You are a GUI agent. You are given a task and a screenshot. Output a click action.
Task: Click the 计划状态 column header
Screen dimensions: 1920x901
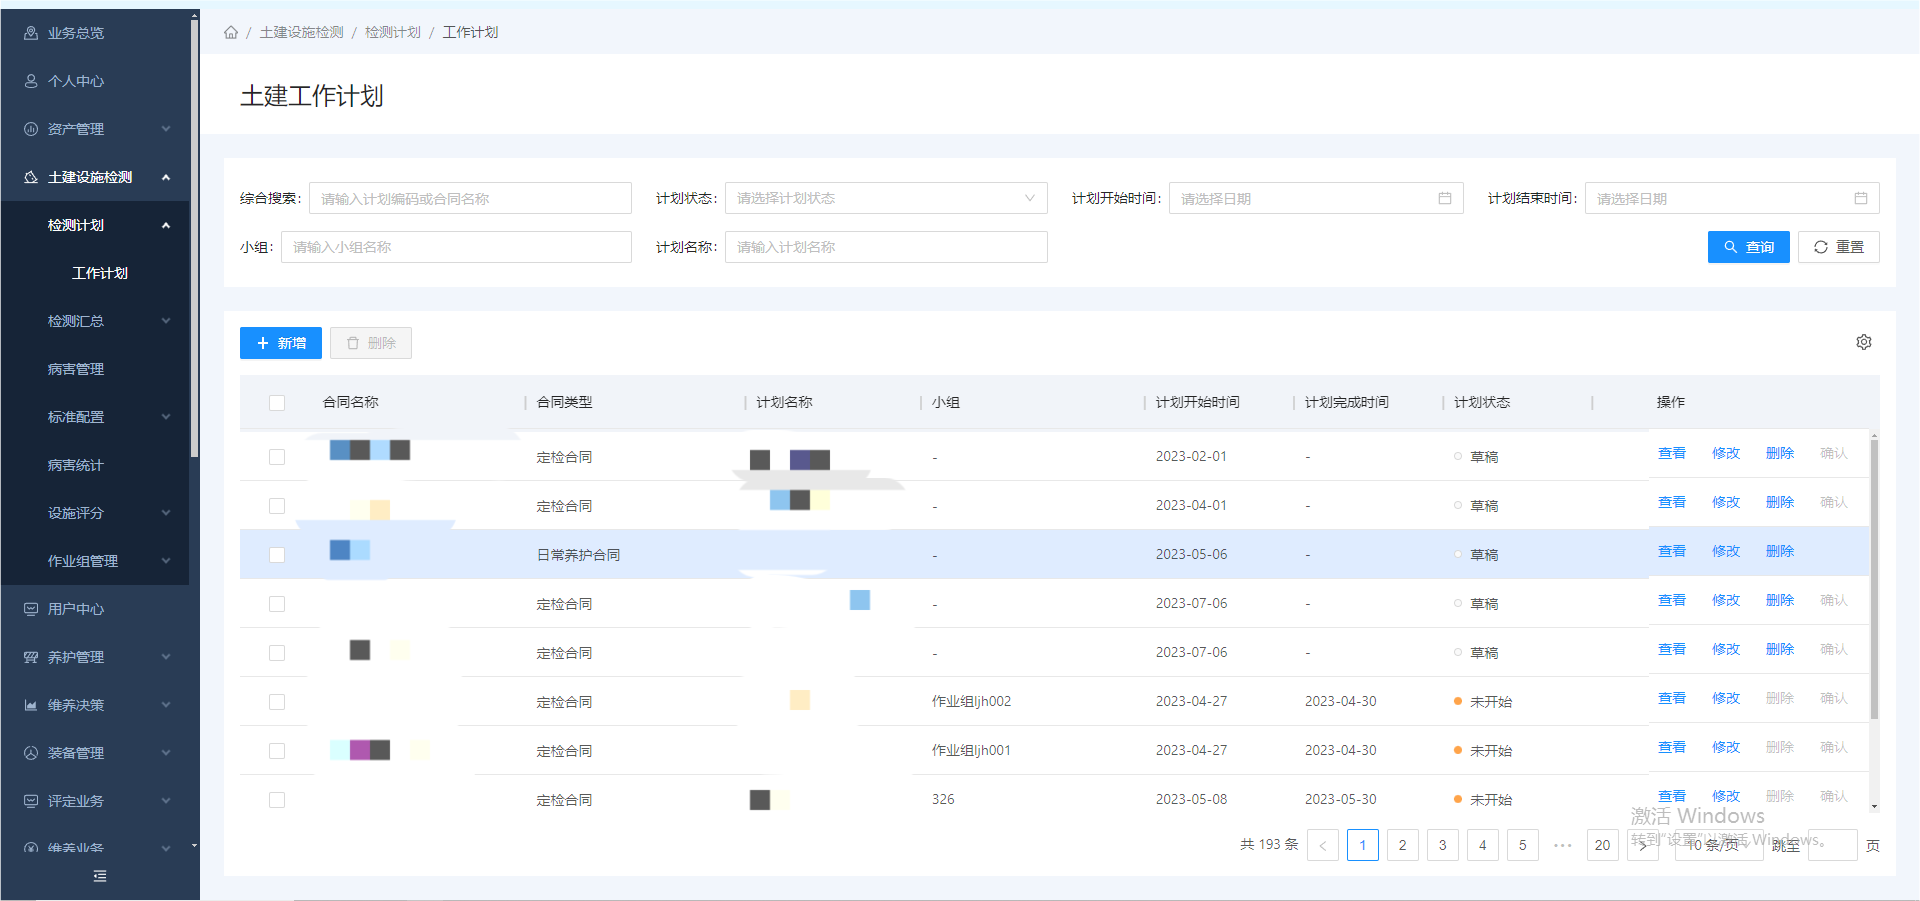[1482, 402]
